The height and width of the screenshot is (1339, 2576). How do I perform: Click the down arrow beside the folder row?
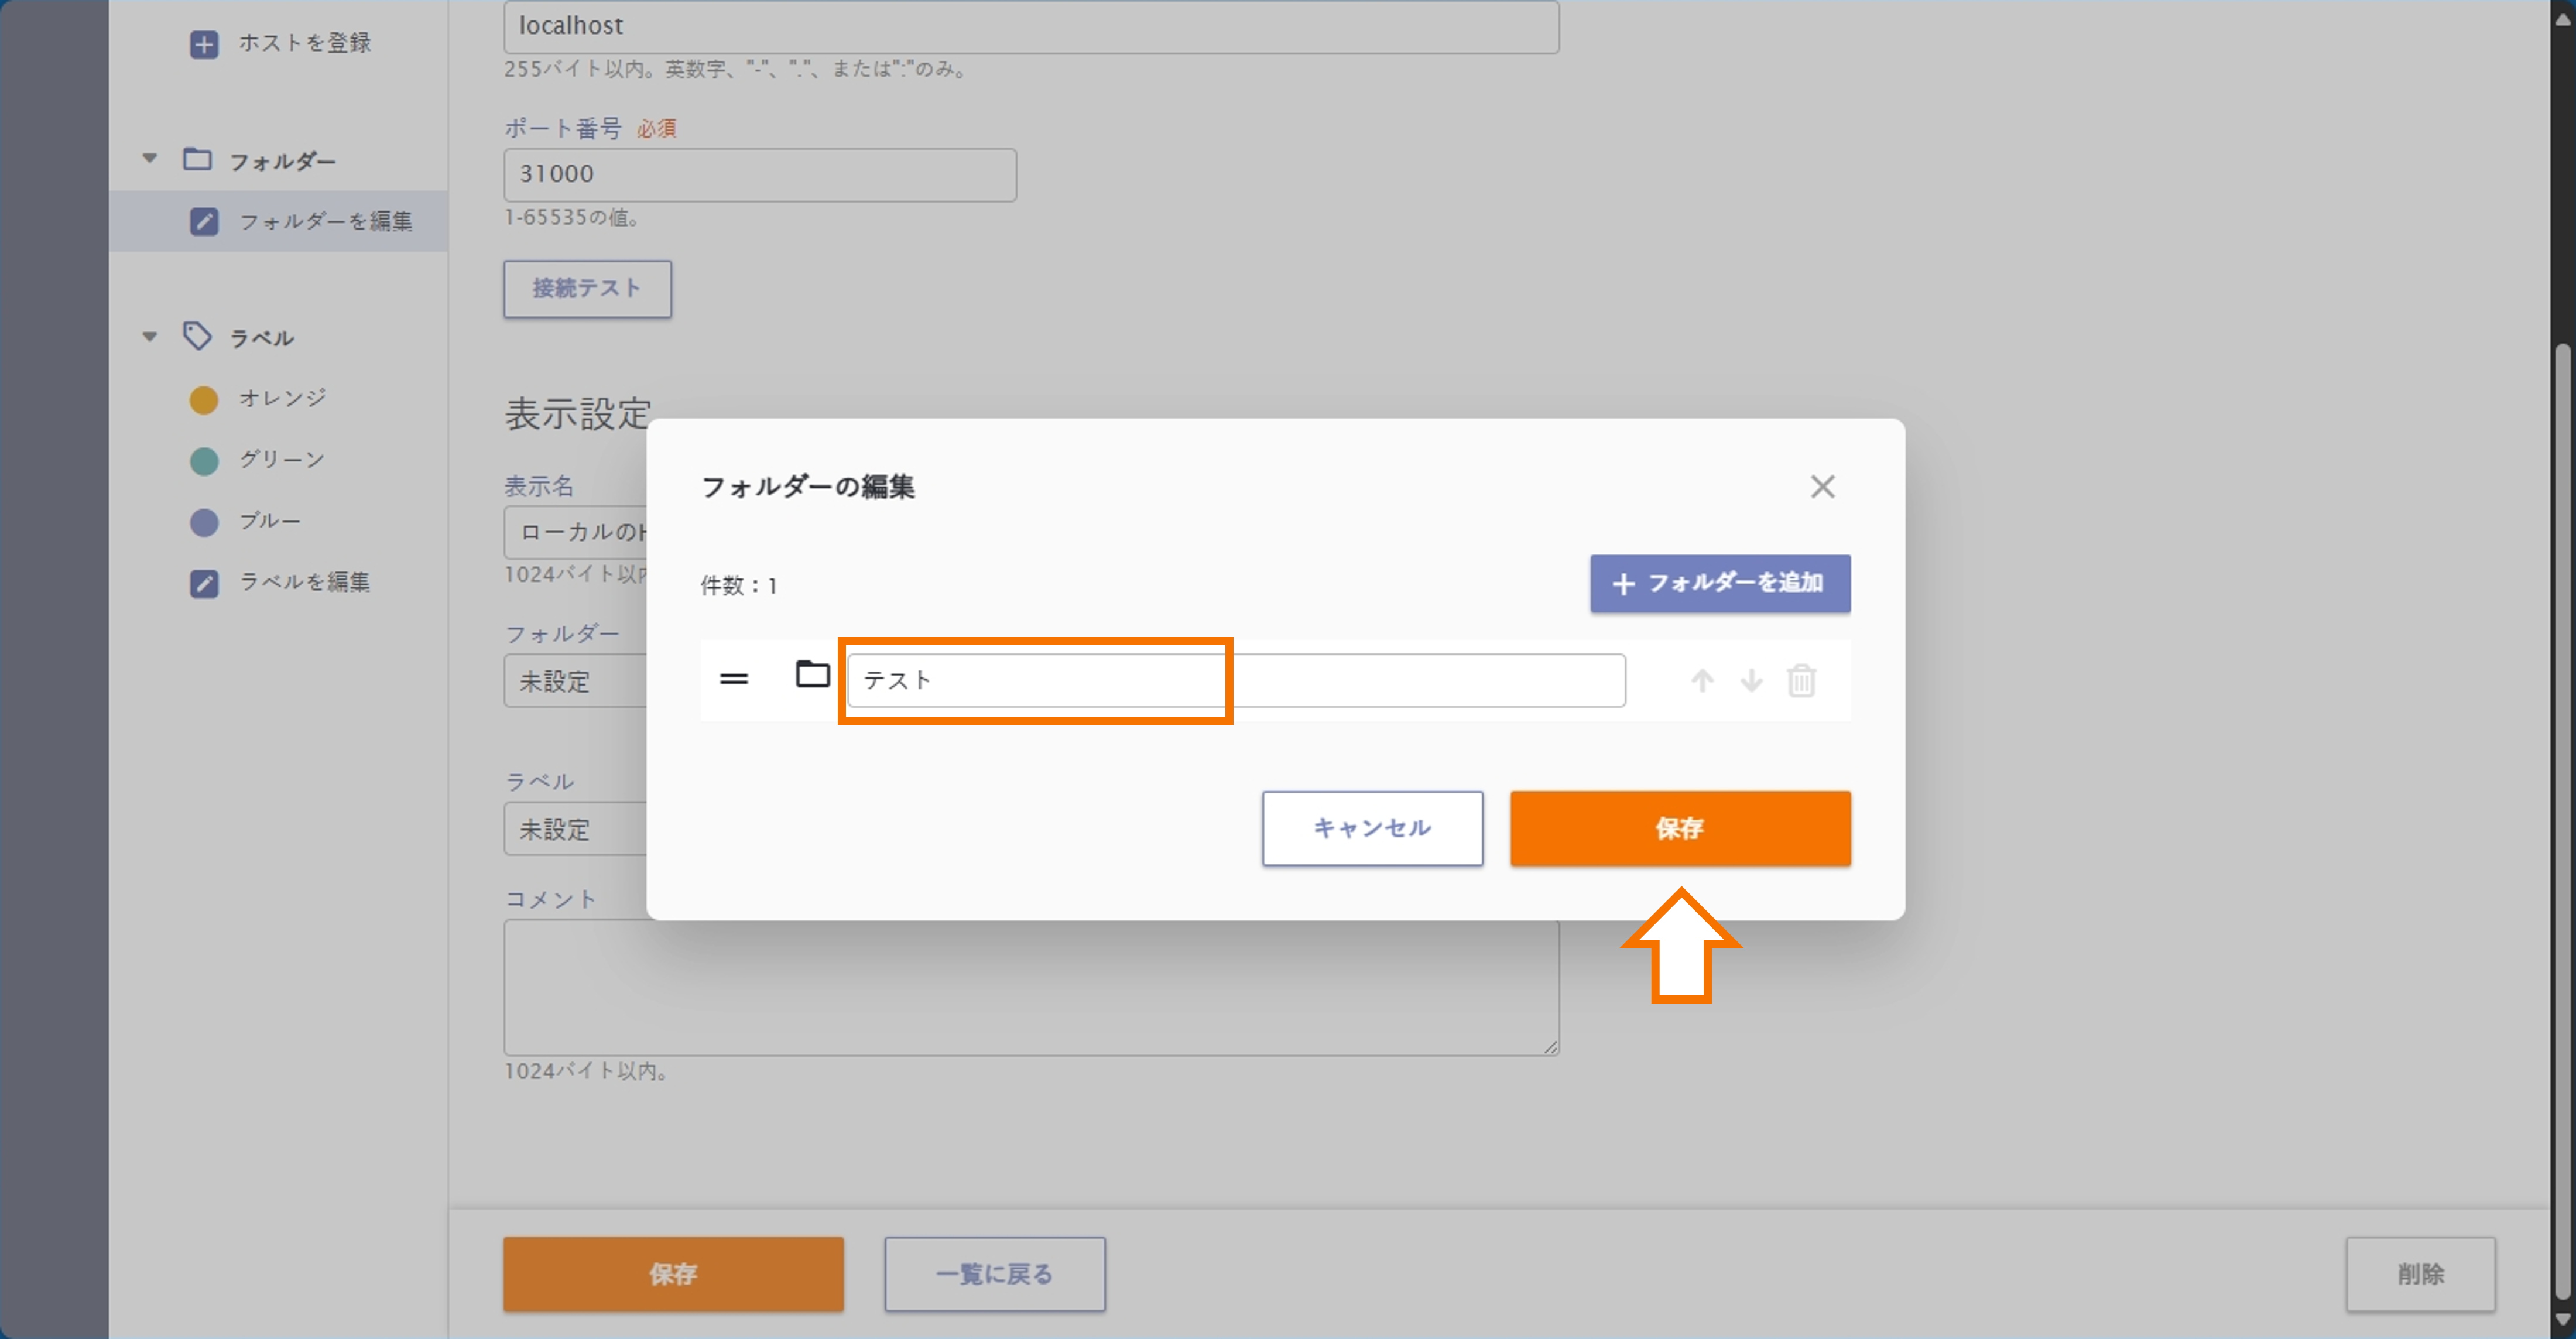coord(1751,680)
